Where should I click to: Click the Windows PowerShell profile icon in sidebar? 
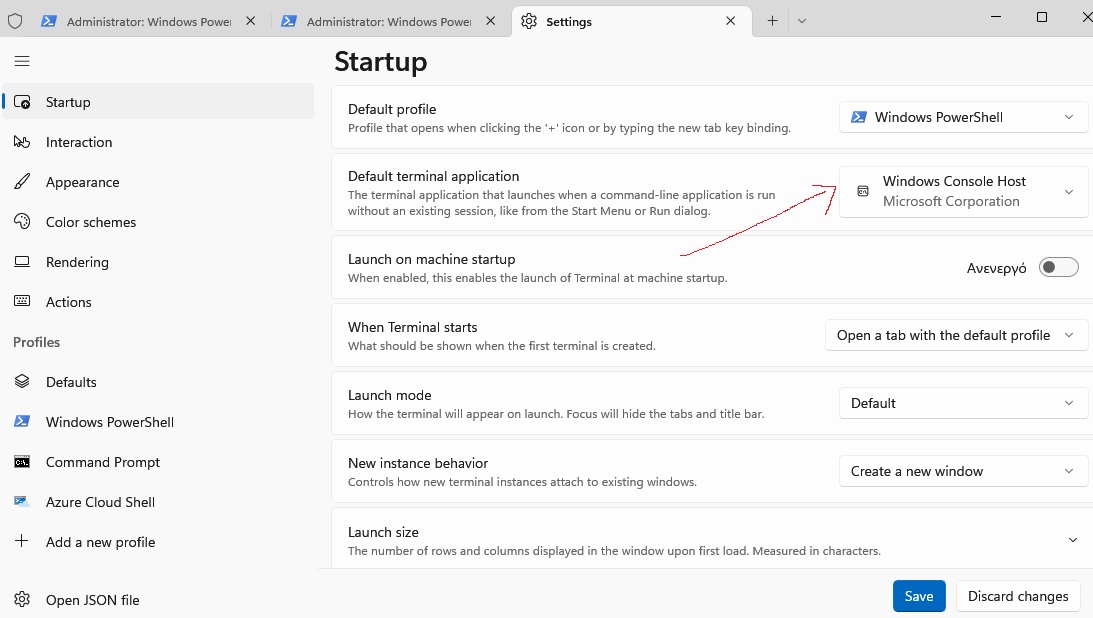(22, 422)
